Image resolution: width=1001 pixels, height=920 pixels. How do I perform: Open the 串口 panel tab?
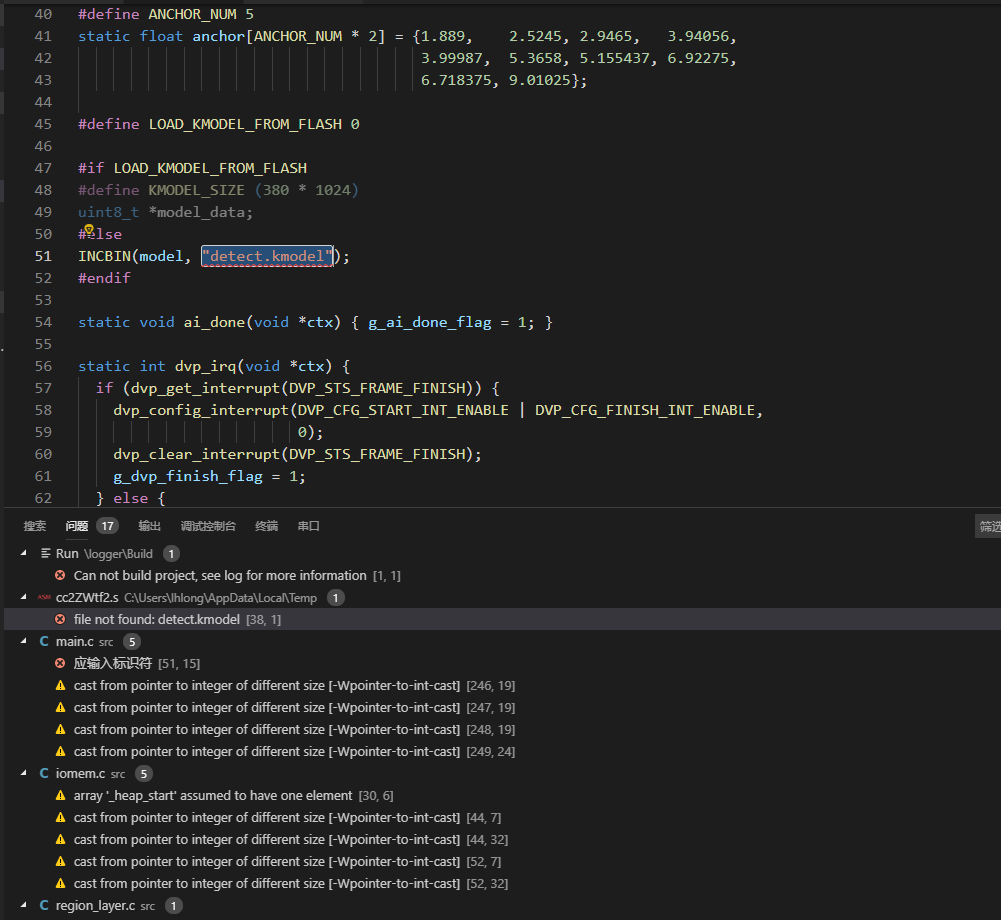[x=308, y=525]
